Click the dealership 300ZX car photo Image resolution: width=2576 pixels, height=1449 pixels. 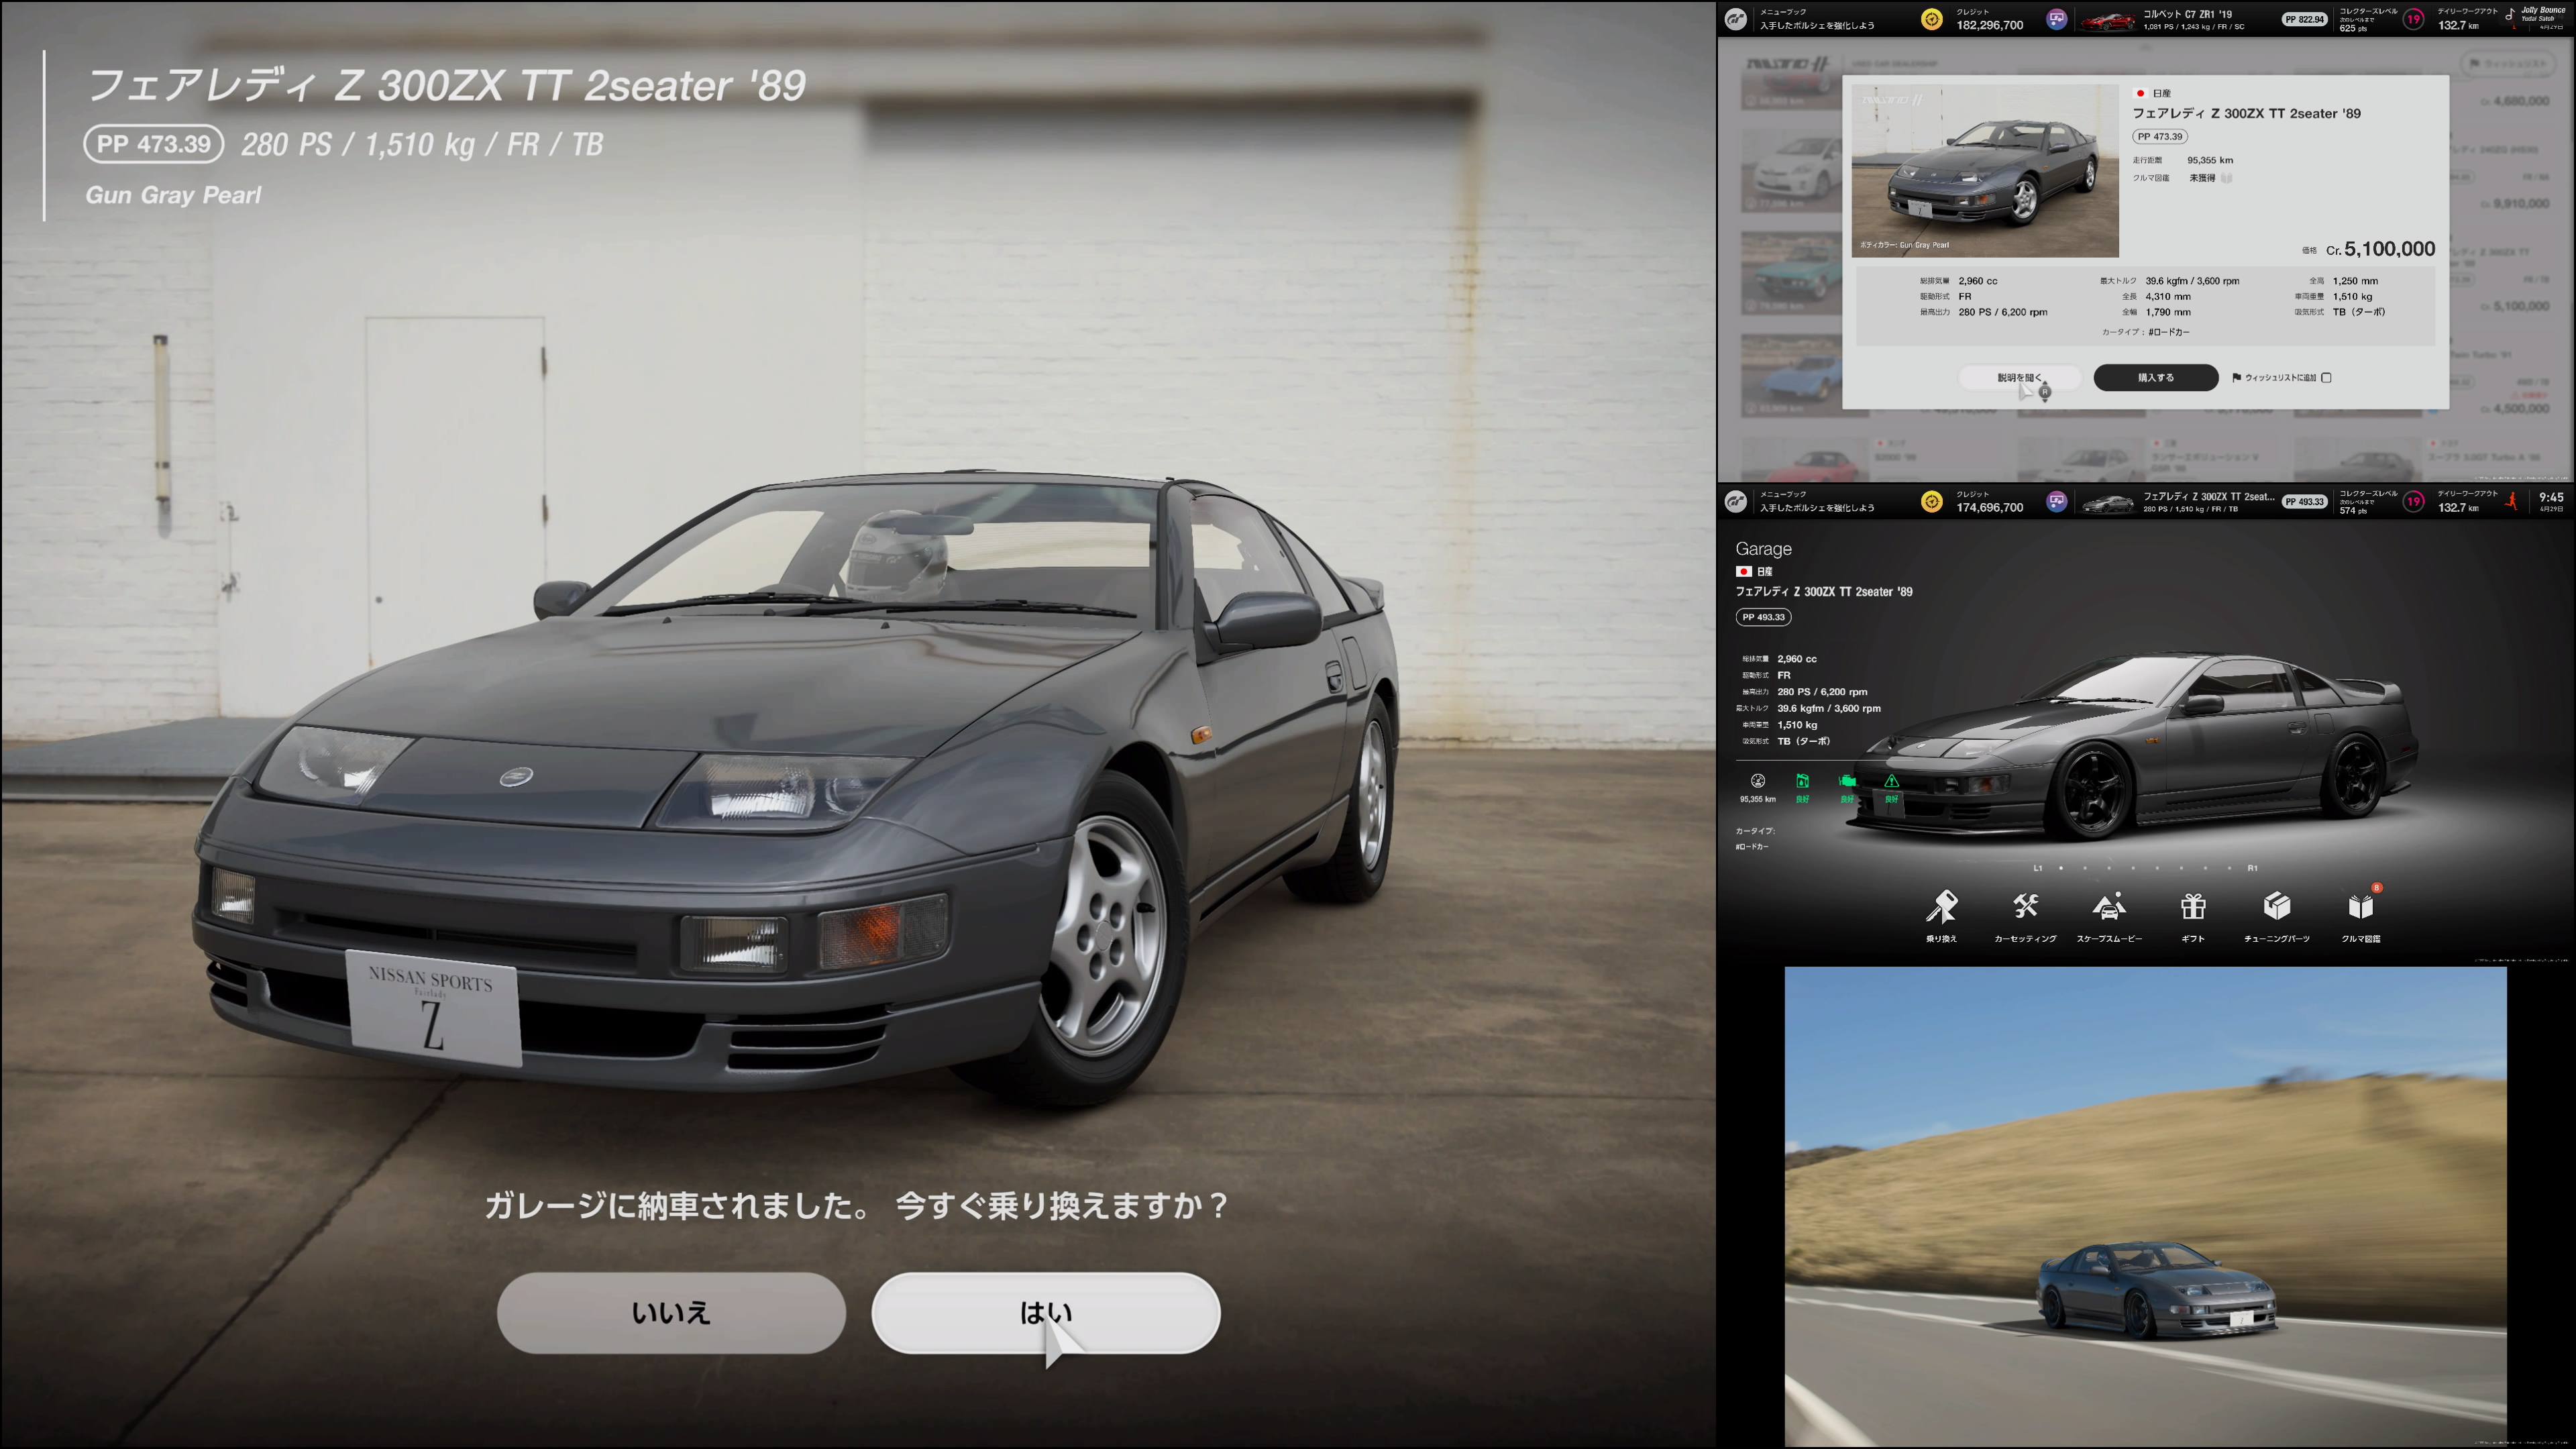point(1985,171)
